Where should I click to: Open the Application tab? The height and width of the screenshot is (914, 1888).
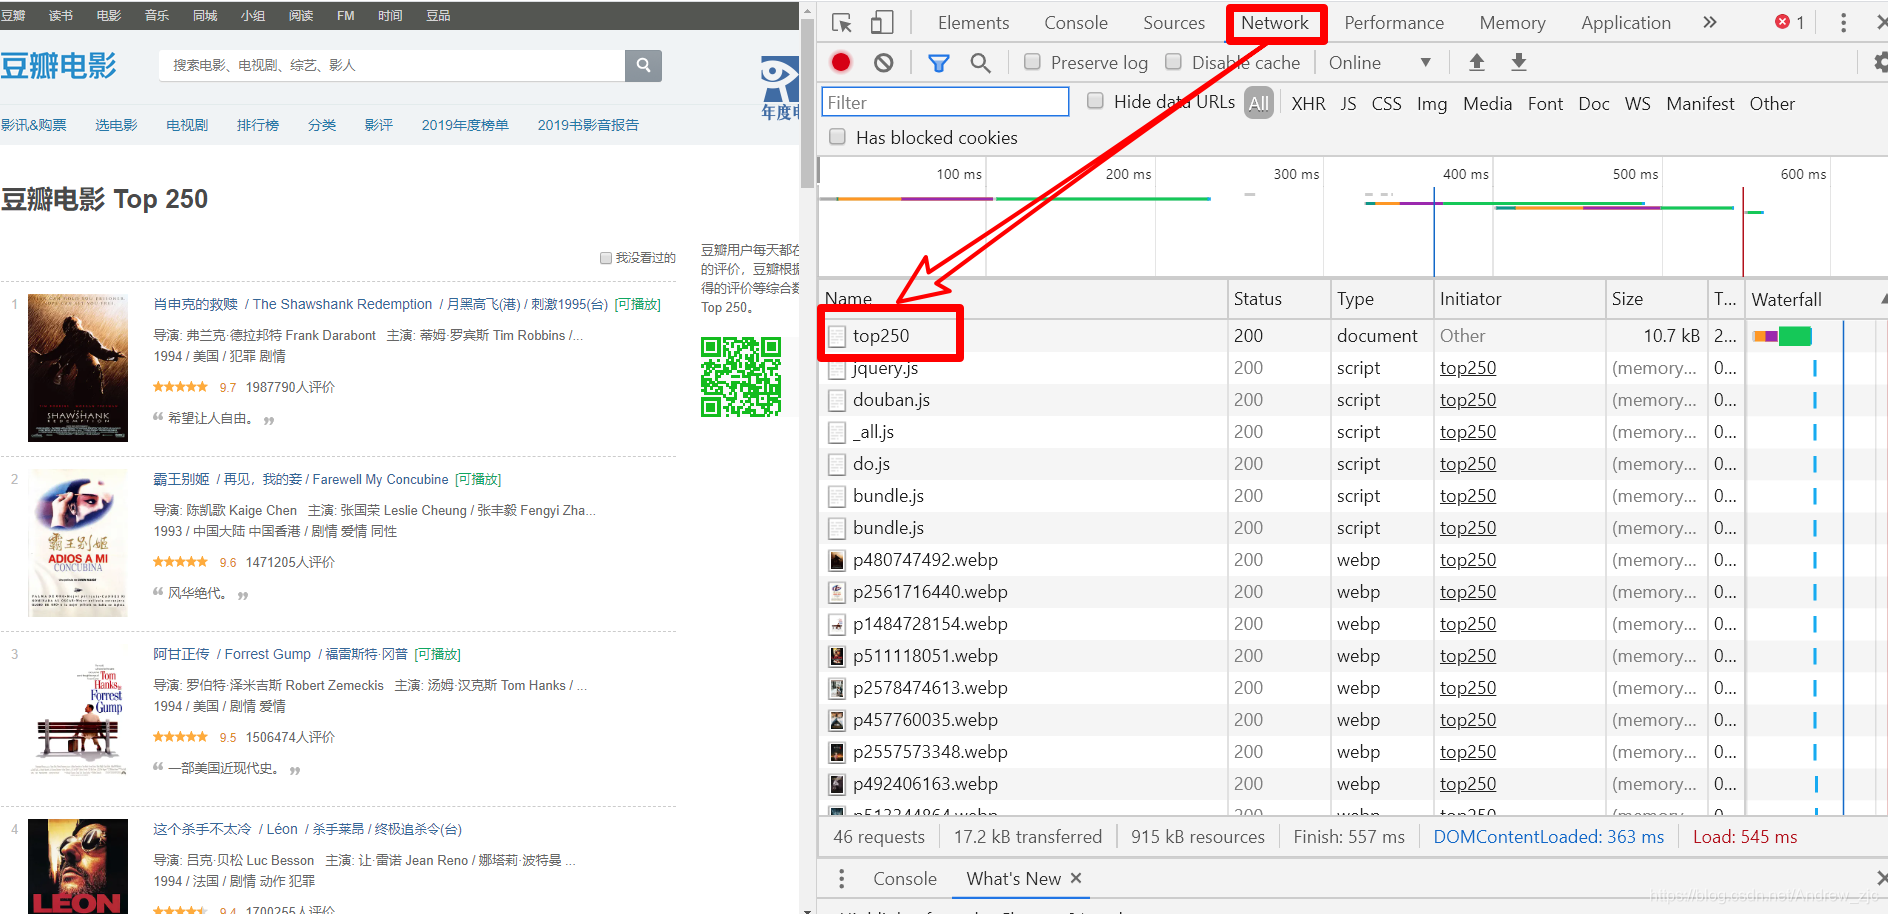tap(1626, 23)
